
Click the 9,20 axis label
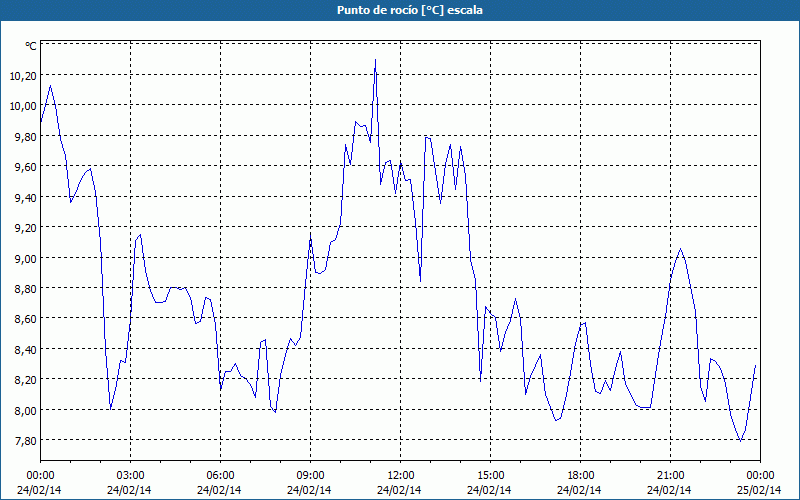tap(26, 227)
